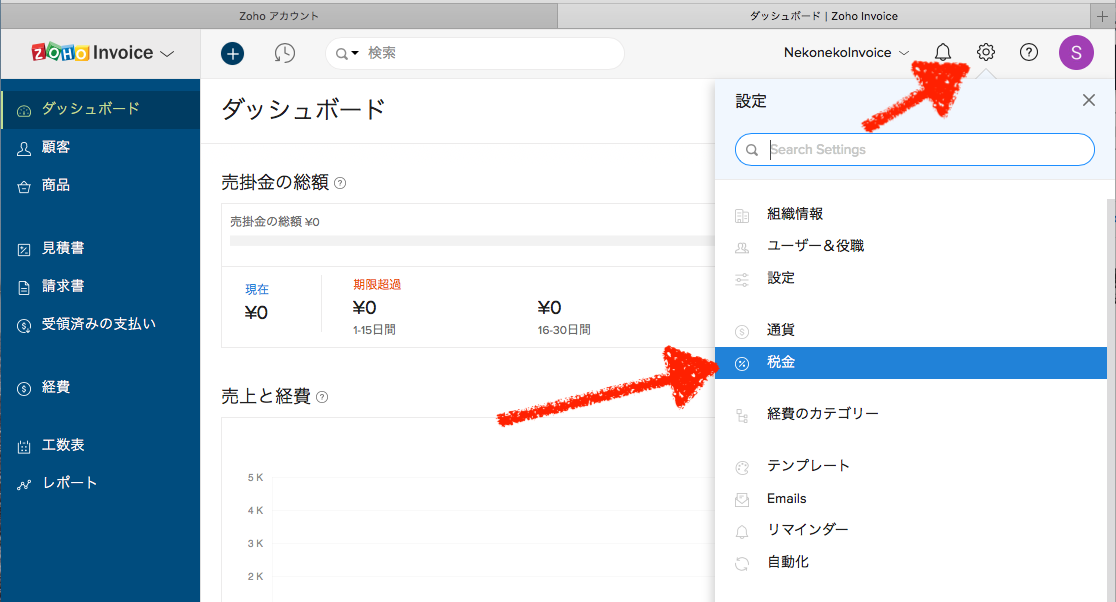
Task: Click the purple user avatar
Action: pos(1076,53)
